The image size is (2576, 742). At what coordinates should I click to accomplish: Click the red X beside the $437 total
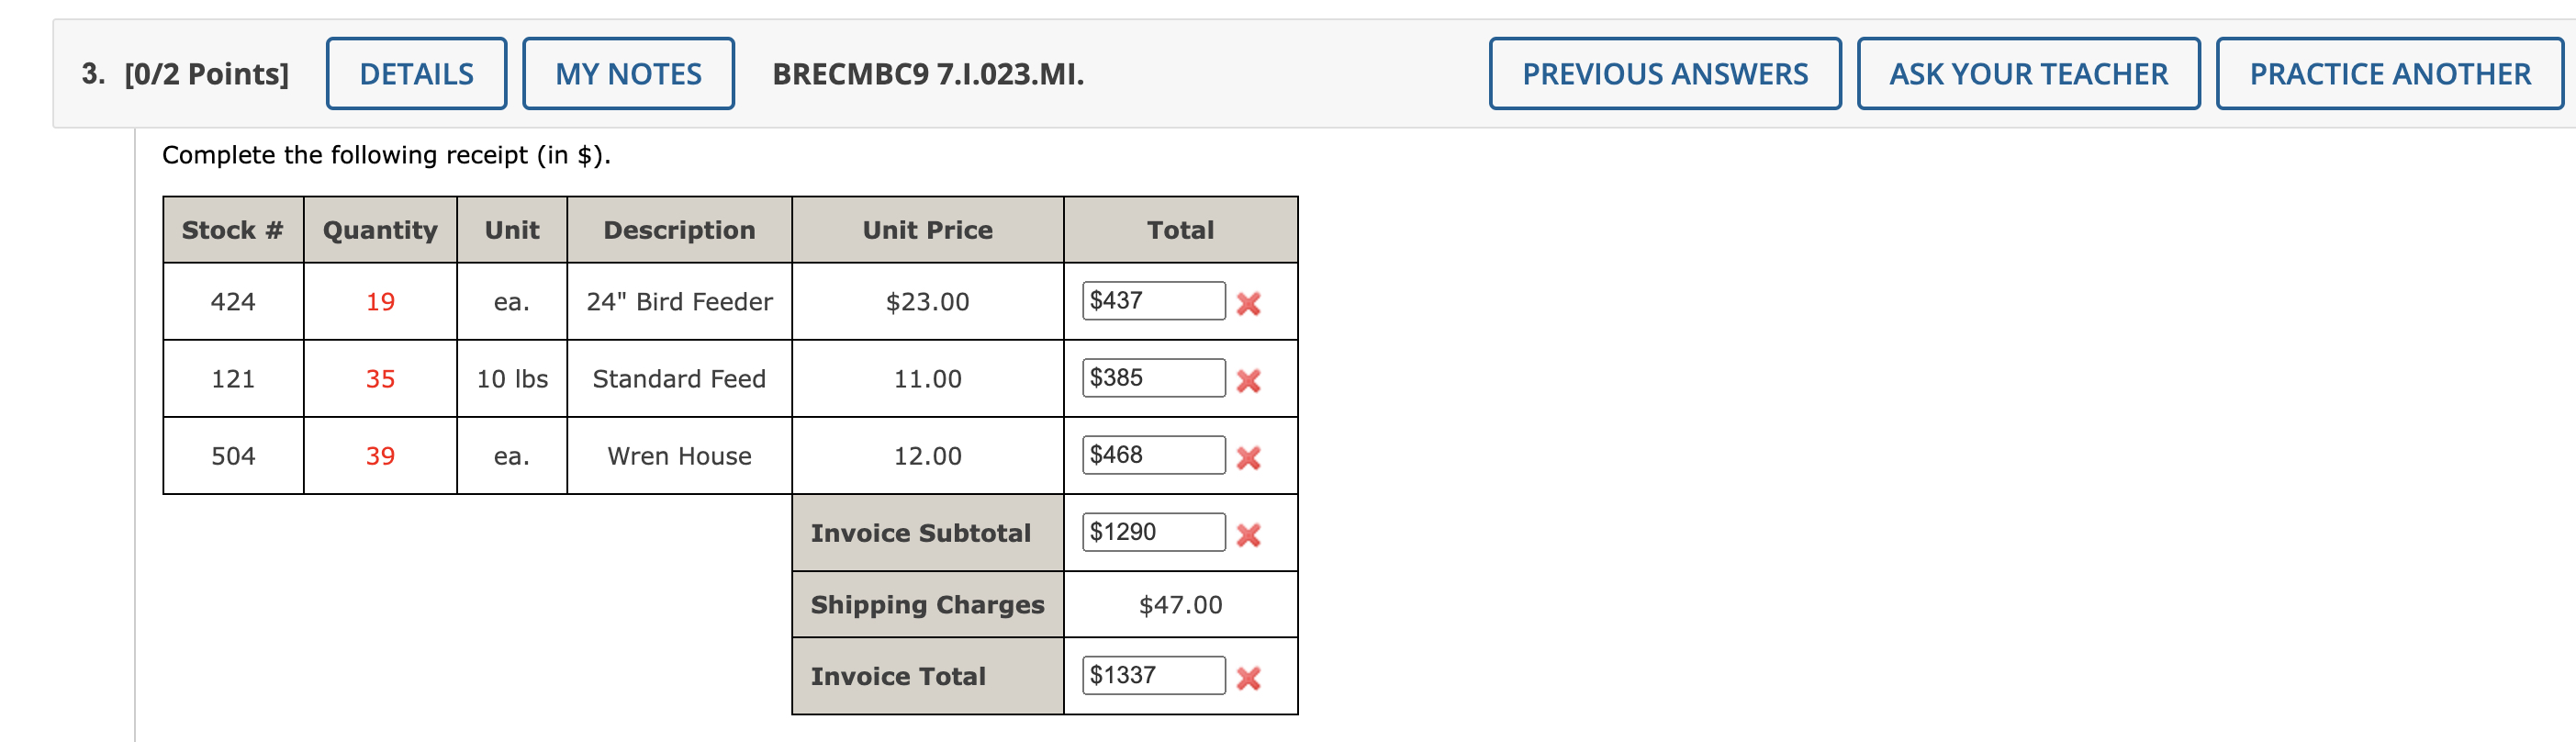[1247, 303]
